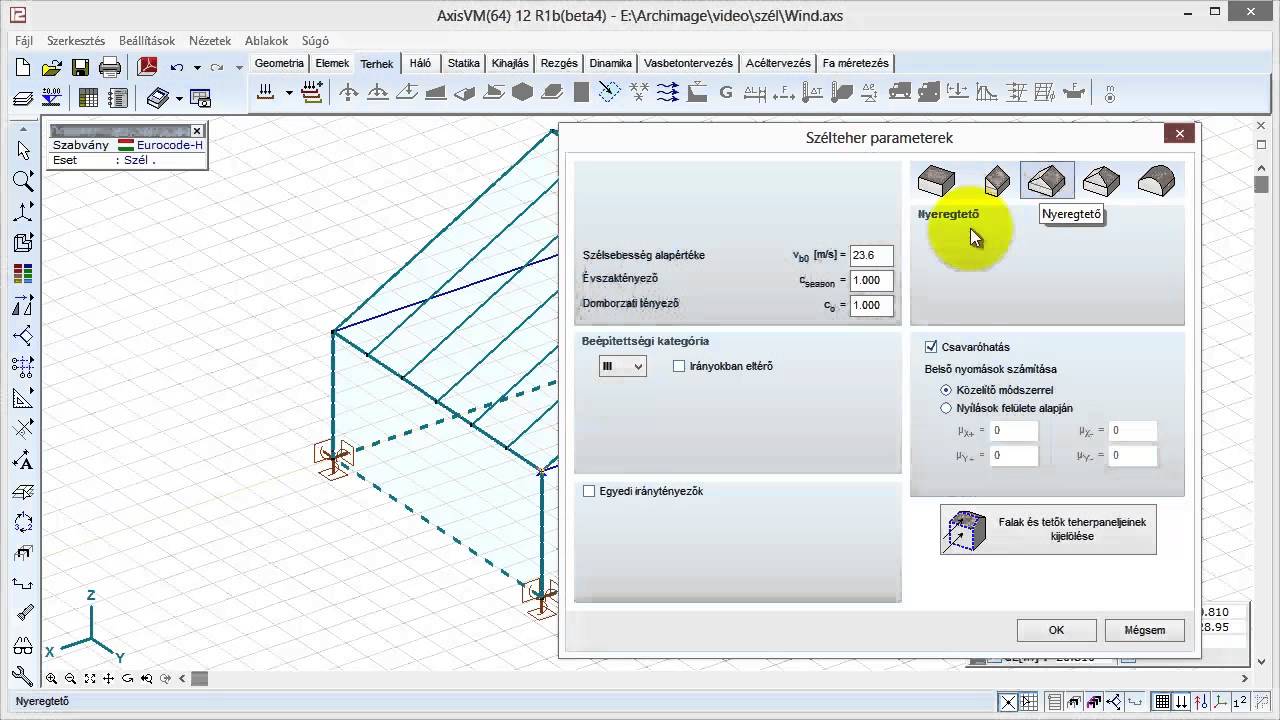Undo the last action
The height and width of the screenshot is (720, 1280).
(x=177, y=67)
